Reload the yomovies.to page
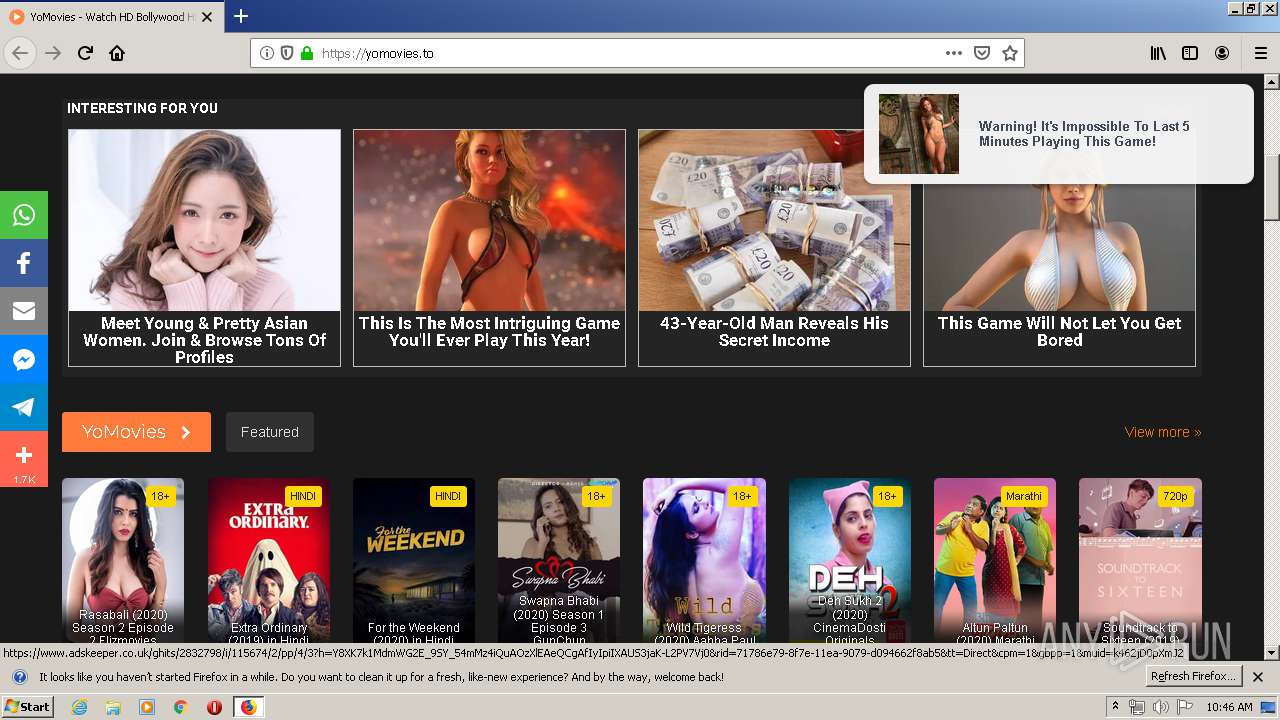The height and width of the screenshot is (720, 1280). point(85,53)
